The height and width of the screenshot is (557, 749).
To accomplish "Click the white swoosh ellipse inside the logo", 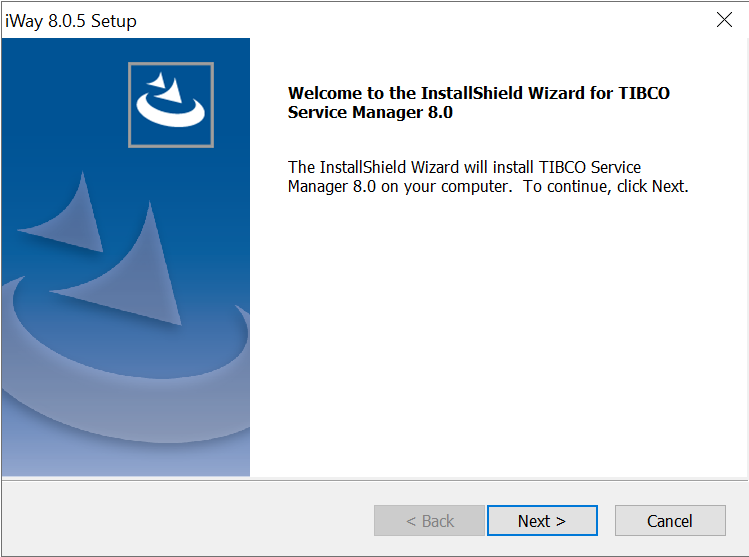I will coord(171,111).
